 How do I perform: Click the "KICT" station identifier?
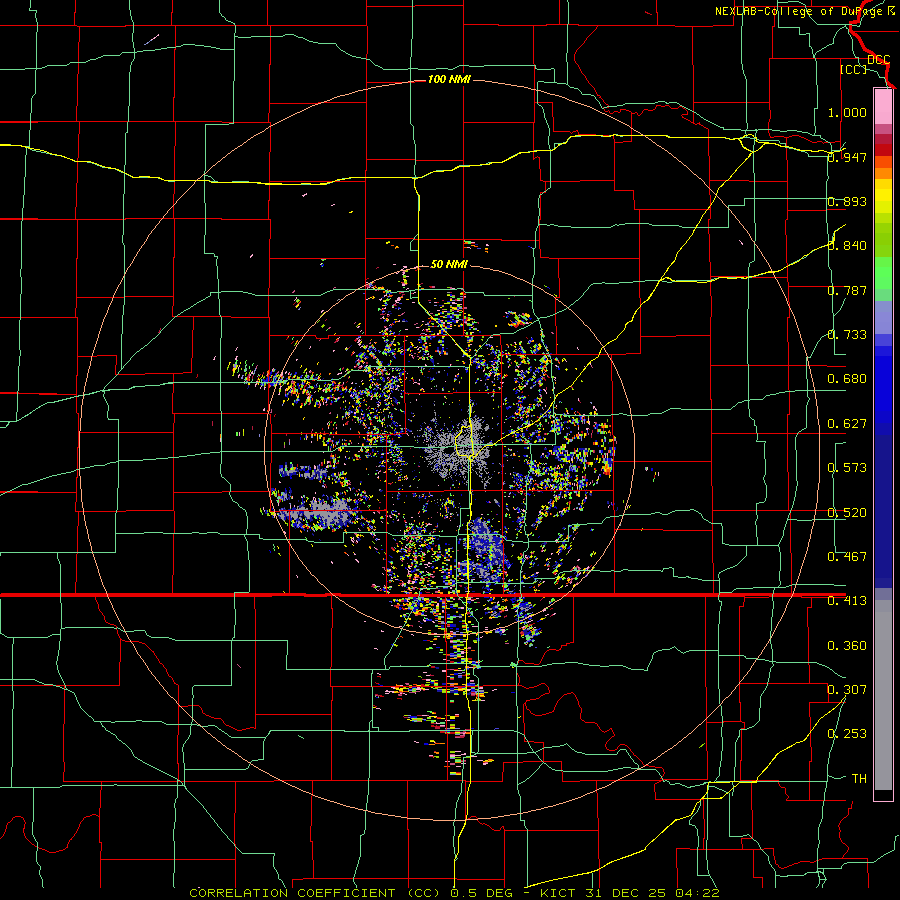click(x=560, y=893)
